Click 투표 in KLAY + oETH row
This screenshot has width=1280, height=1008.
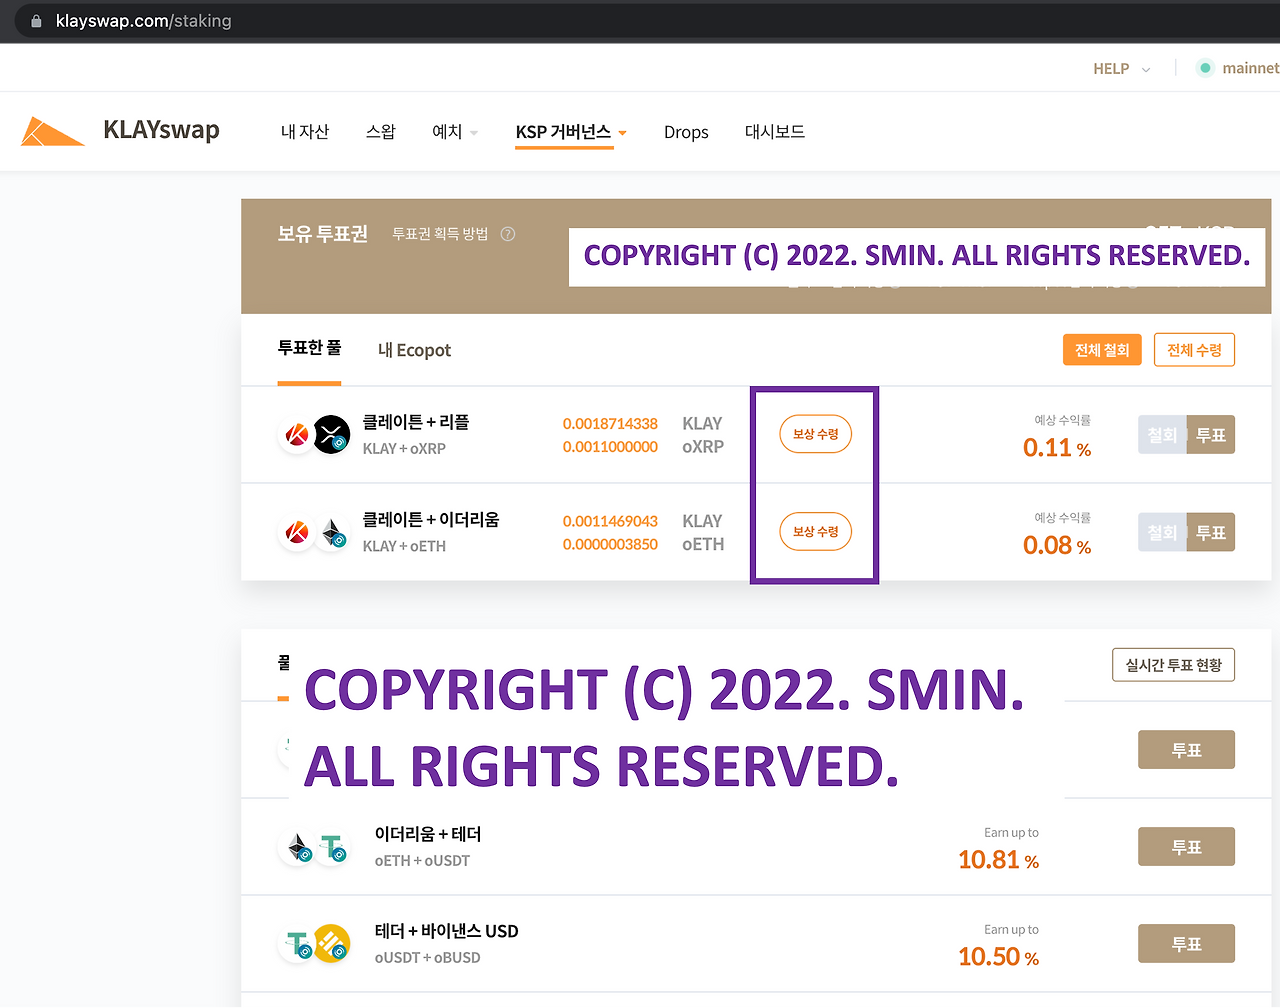point(1211,532)
